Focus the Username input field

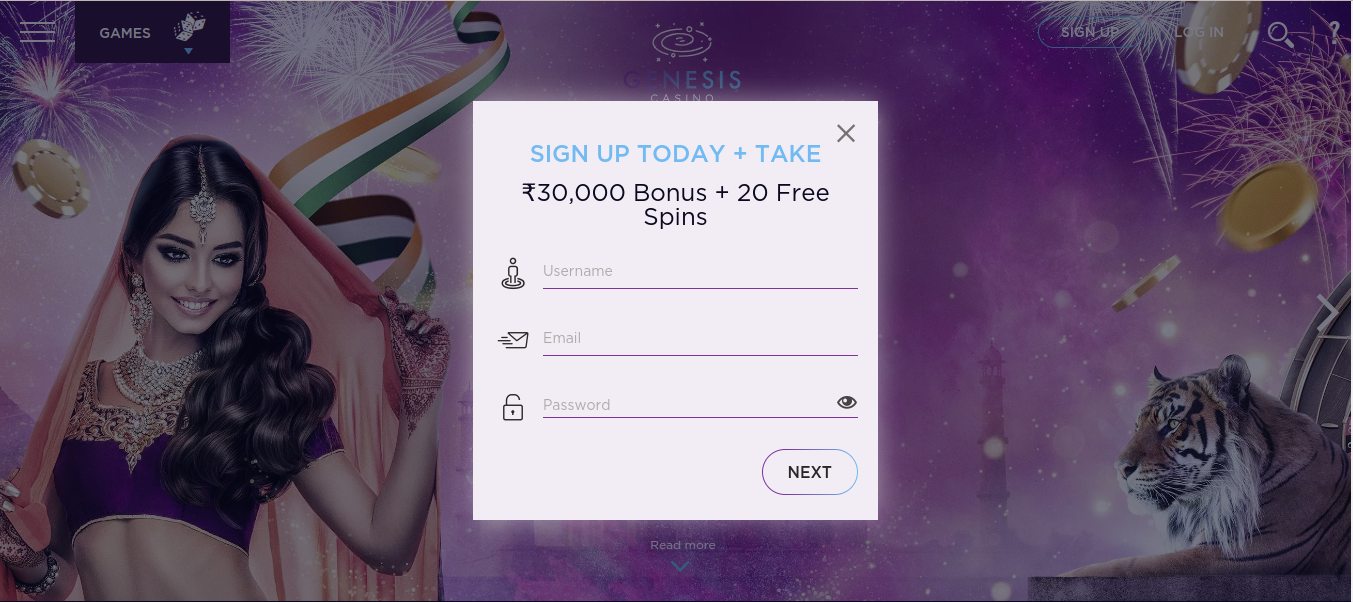(x=700, y=272)
